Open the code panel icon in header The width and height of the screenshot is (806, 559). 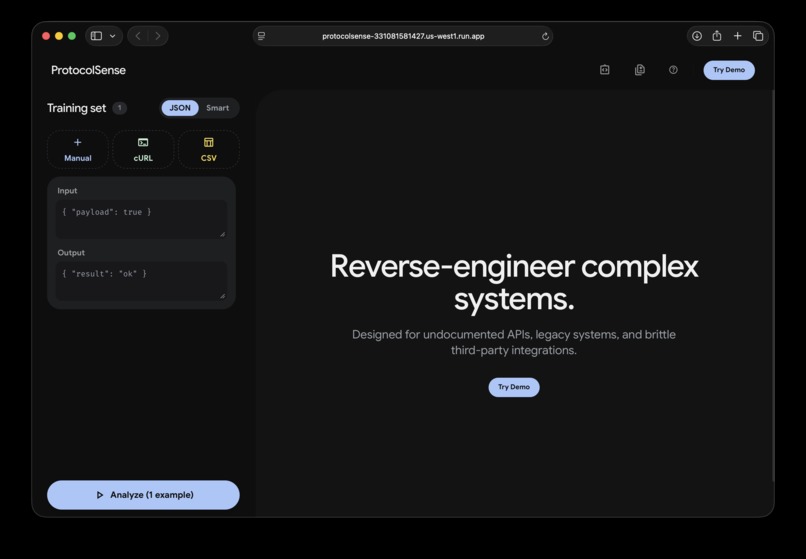tap(605, 70)
